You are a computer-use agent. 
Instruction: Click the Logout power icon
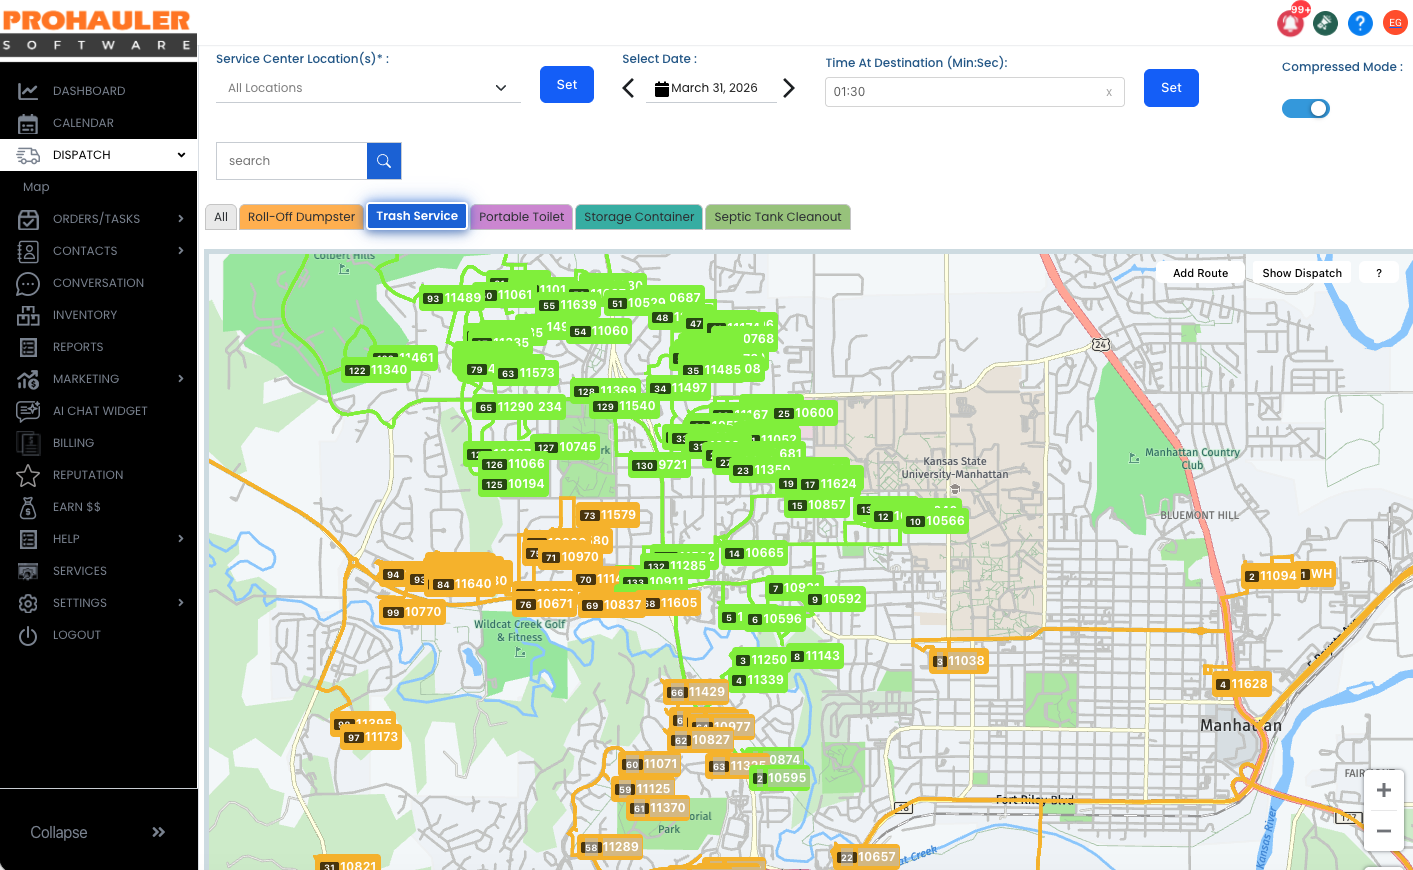click(28, 635)
